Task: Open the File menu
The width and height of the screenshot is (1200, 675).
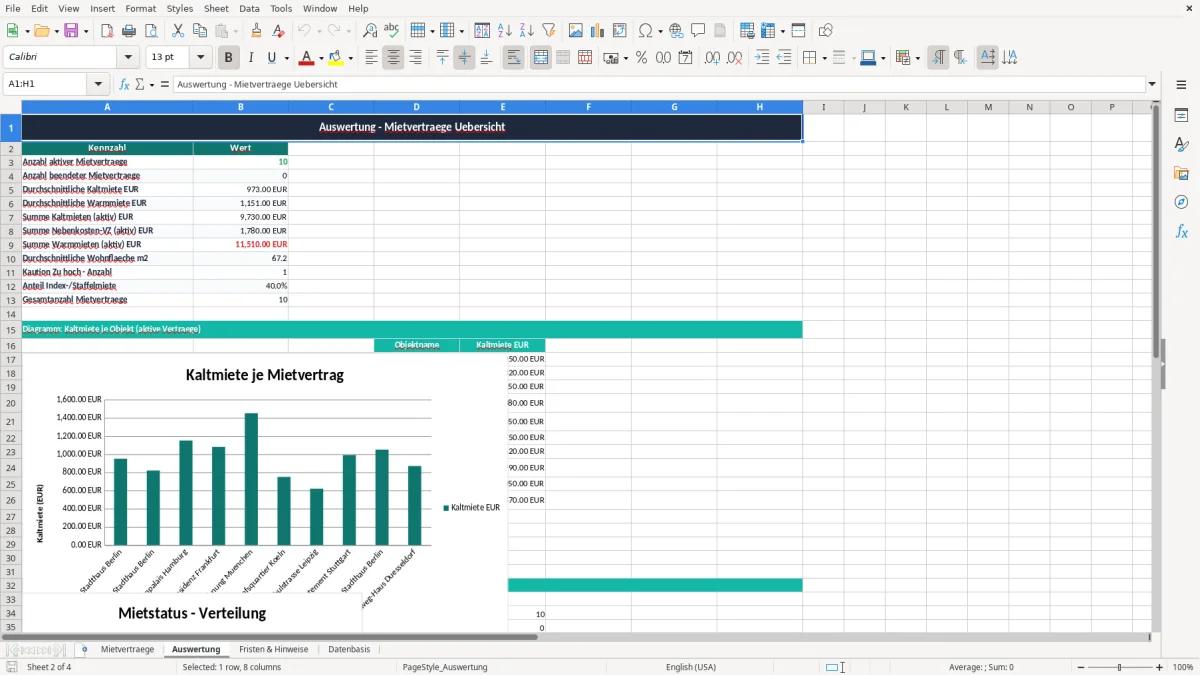Action: pos(12,8)
